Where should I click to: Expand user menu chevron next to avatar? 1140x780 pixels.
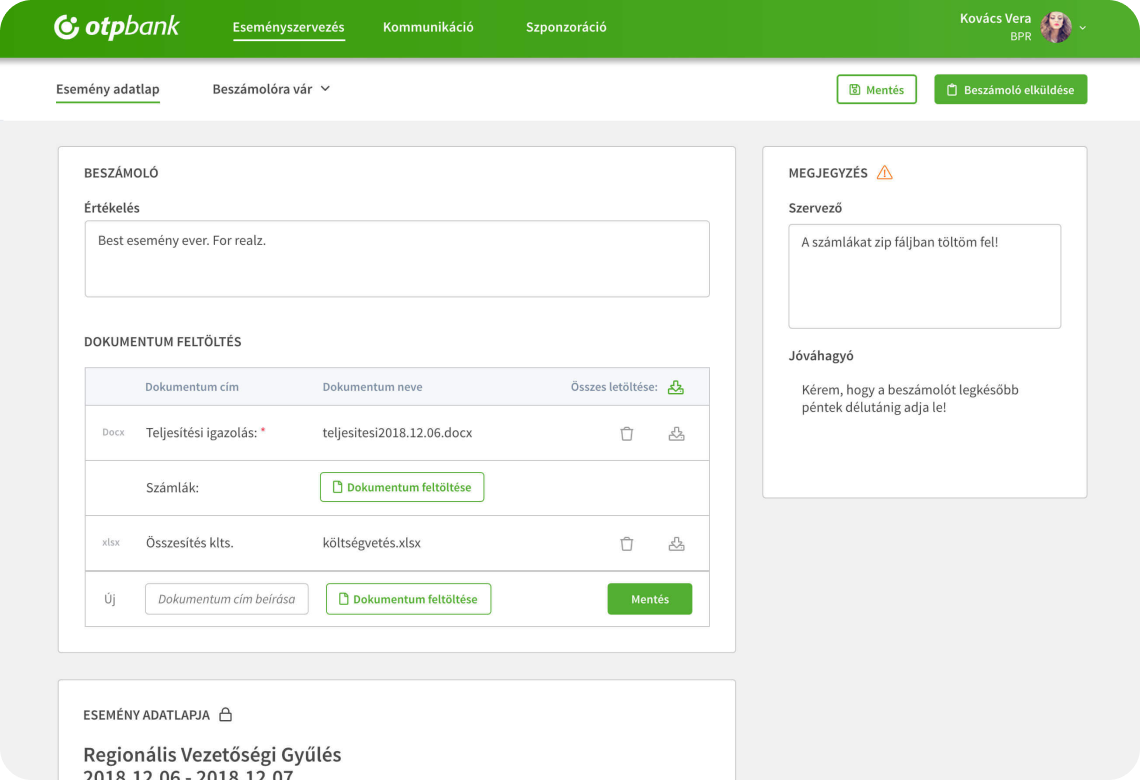1083,28
